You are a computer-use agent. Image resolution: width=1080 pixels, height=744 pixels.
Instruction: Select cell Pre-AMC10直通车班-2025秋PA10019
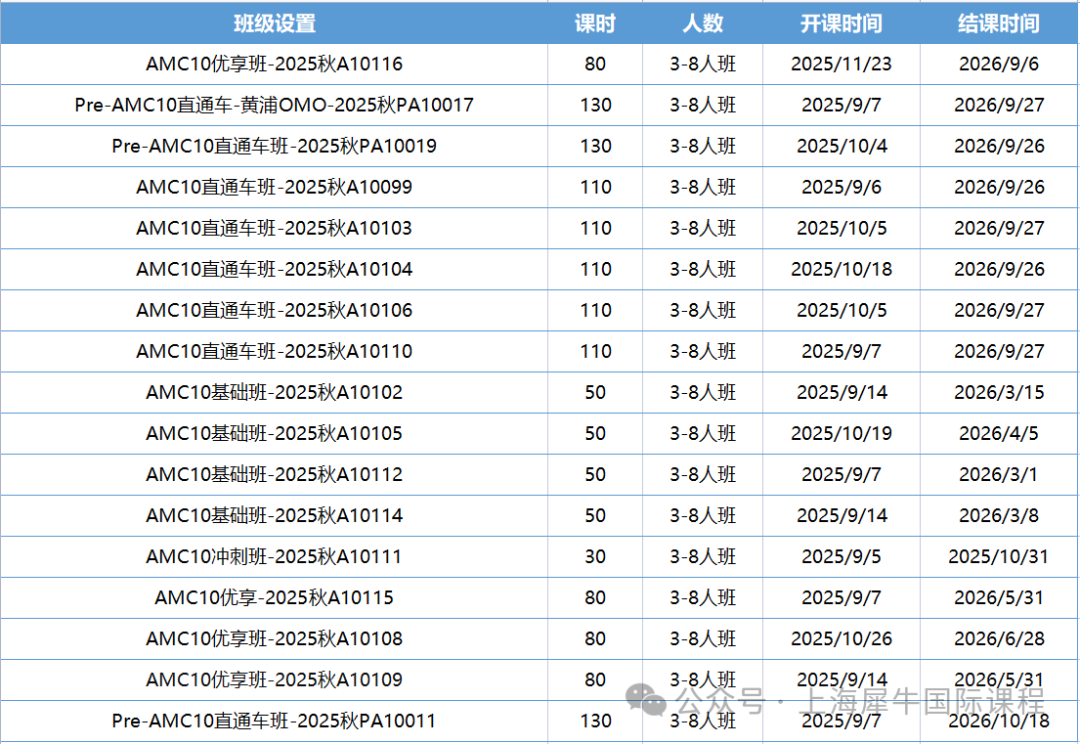(274, 146)
